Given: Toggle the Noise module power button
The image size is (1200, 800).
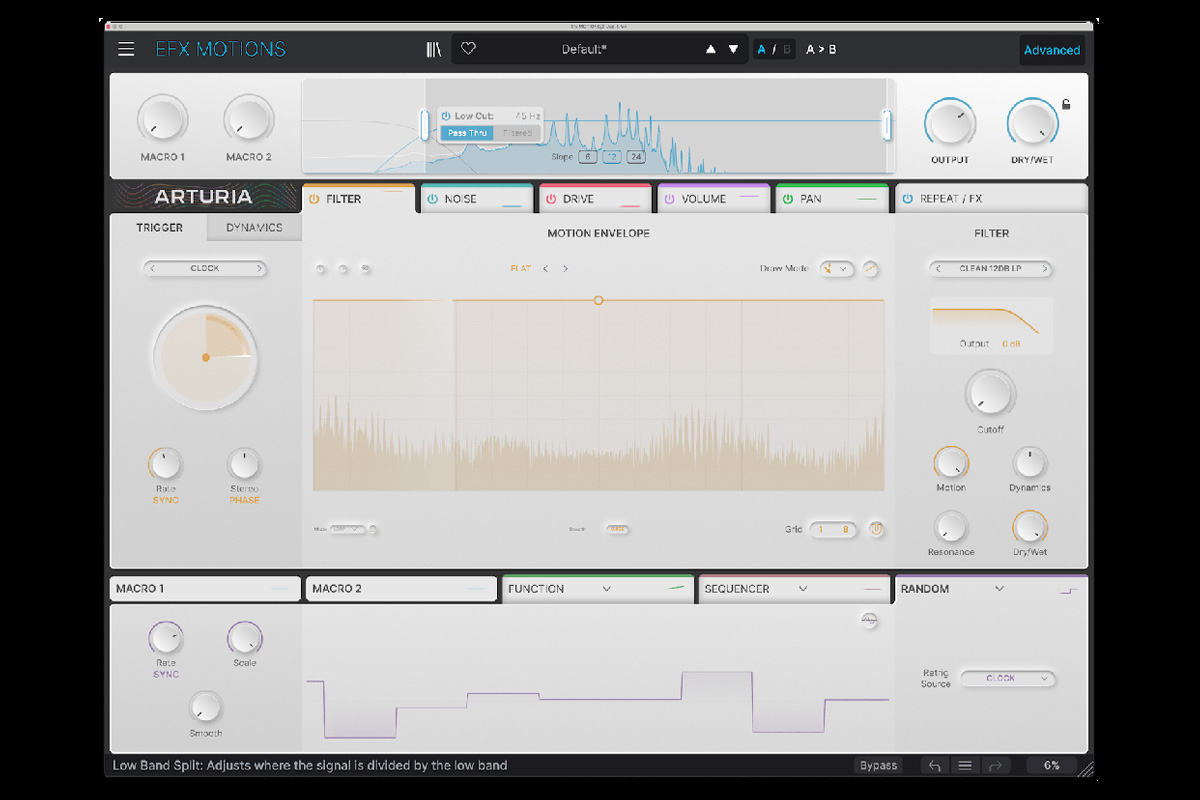Looking at the screenshot, I should (433, 199).
